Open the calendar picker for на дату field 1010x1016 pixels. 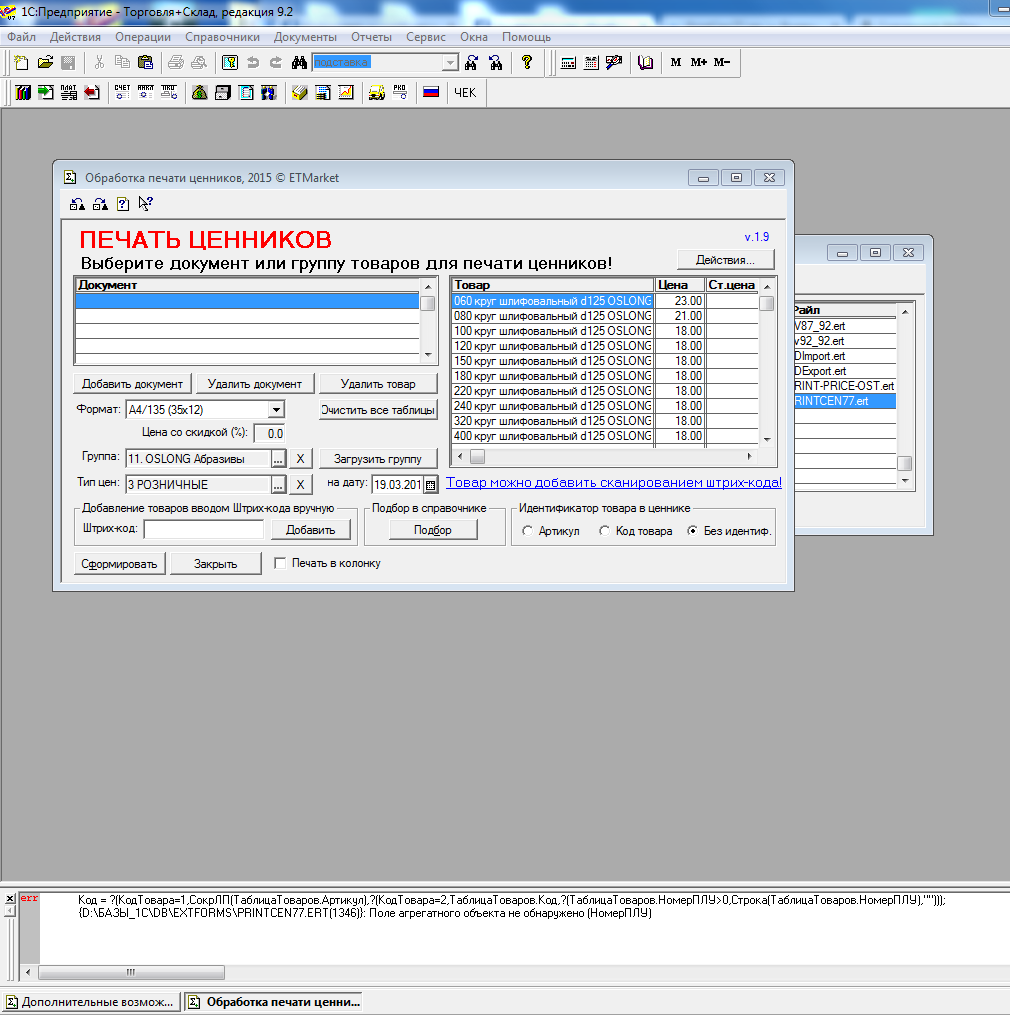click(x=430, y=485)
